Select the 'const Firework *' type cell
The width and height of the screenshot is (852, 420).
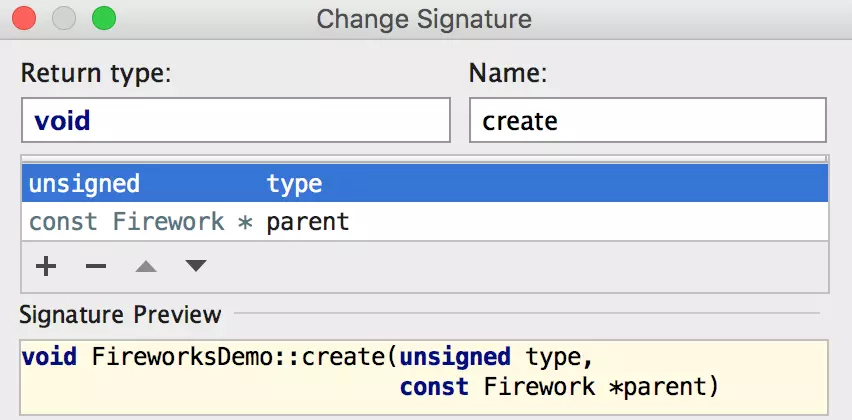point(141,221)
